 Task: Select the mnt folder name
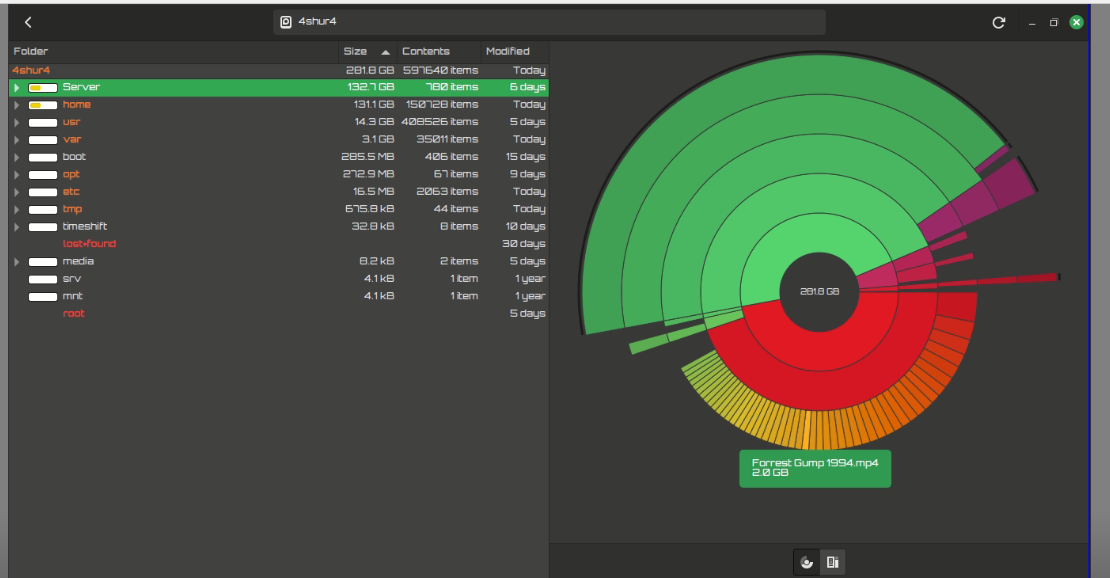pos(72,295)
